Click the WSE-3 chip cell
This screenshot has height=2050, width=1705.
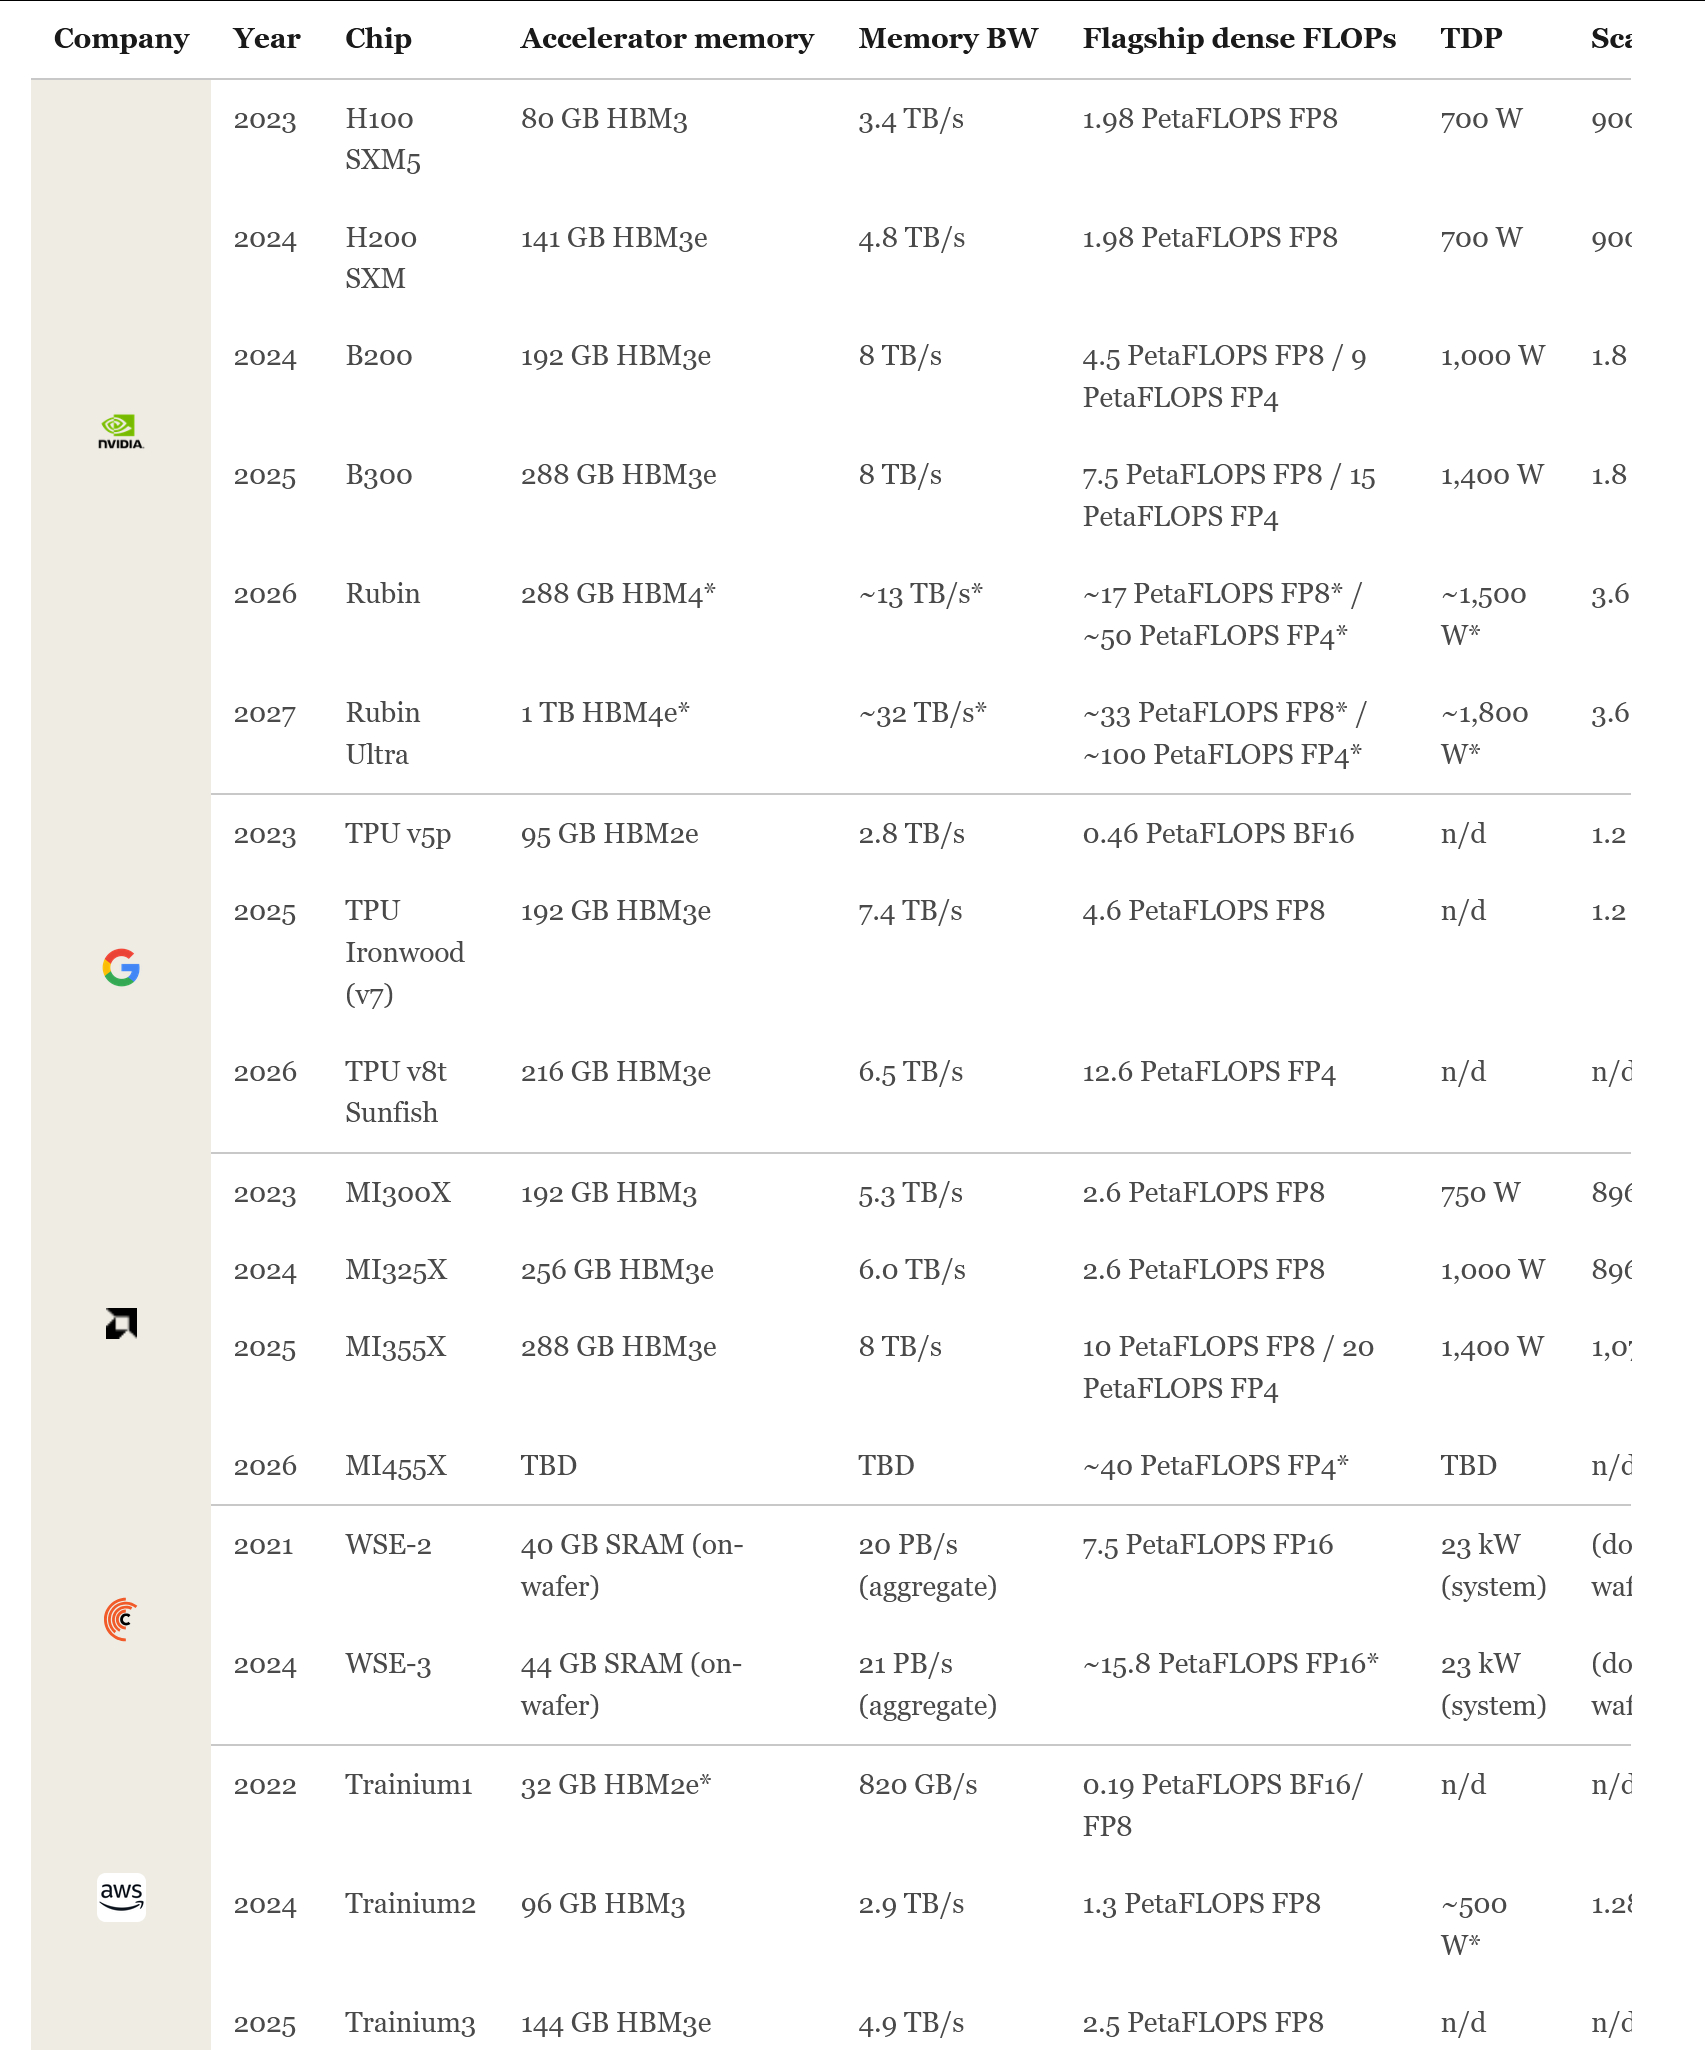point(388,1664)
